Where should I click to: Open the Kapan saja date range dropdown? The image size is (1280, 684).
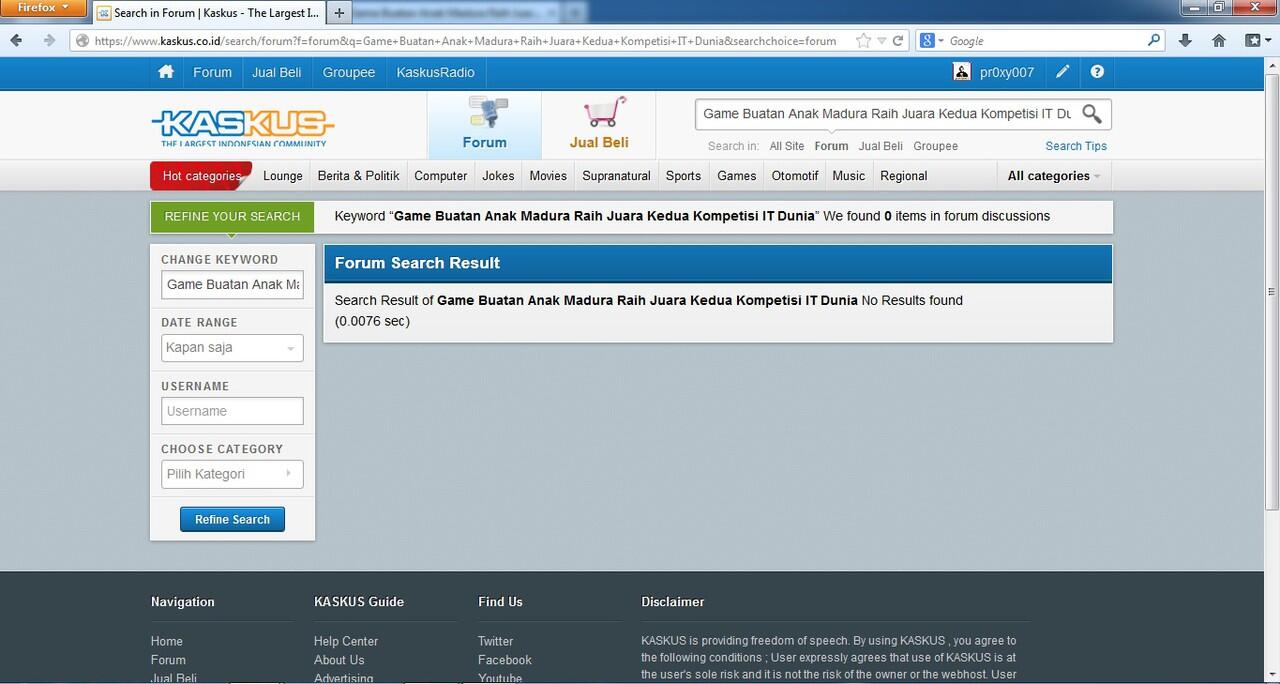click(232, 348)
